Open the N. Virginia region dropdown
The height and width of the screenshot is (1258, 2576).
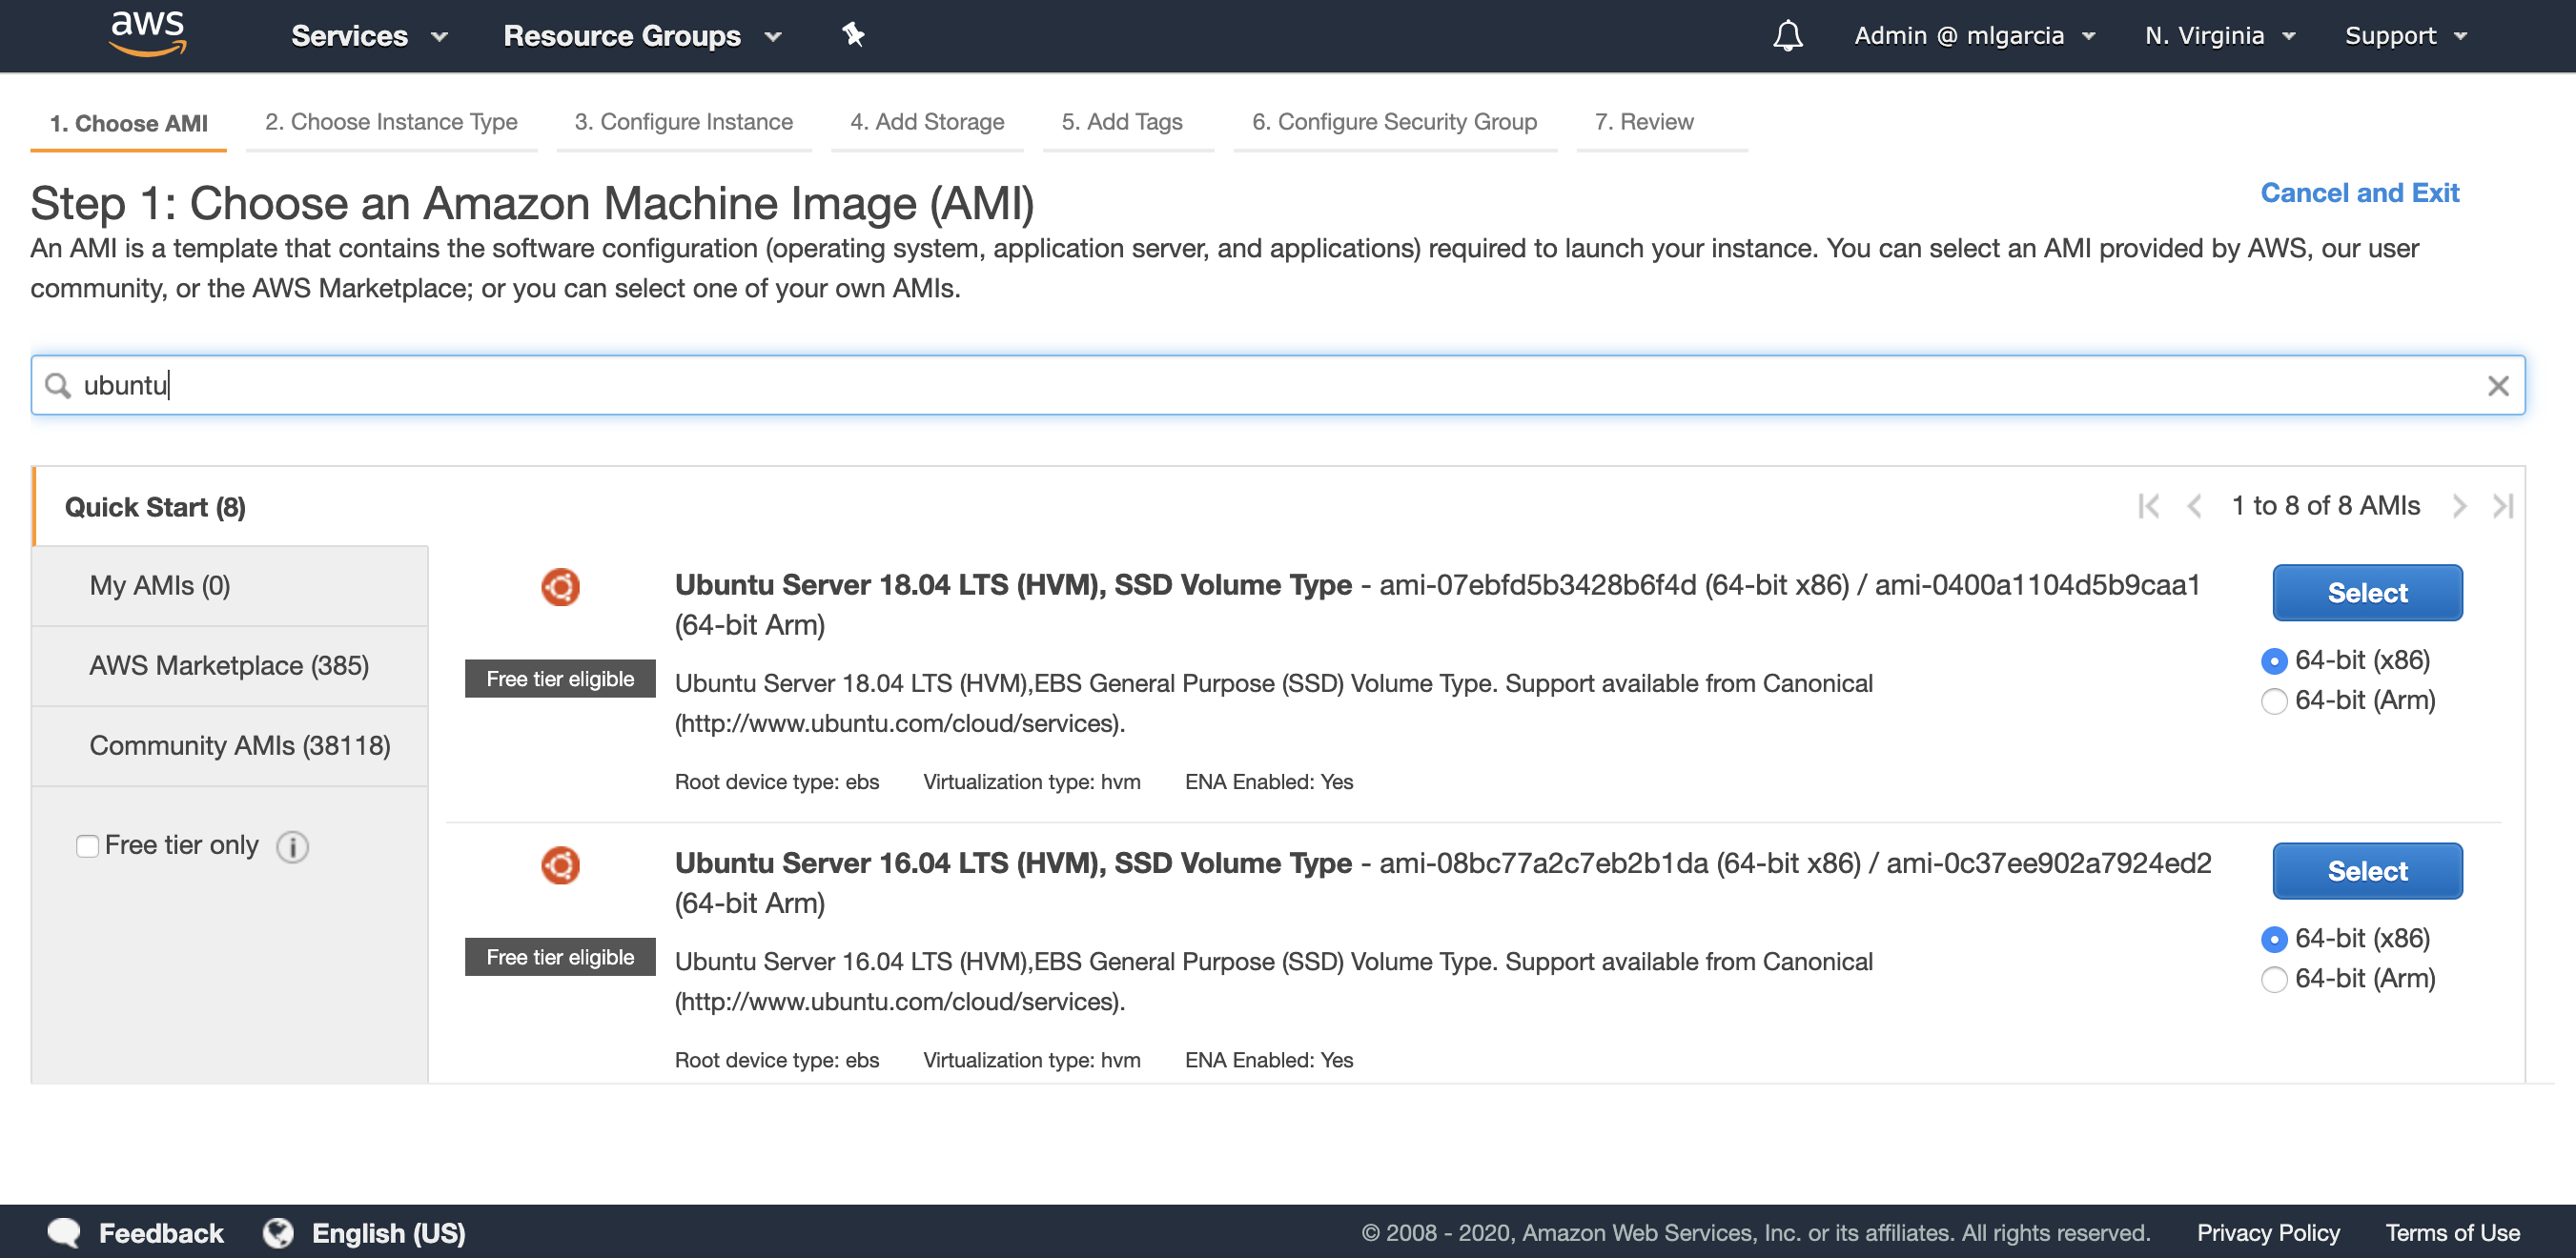coord(2219,36)
